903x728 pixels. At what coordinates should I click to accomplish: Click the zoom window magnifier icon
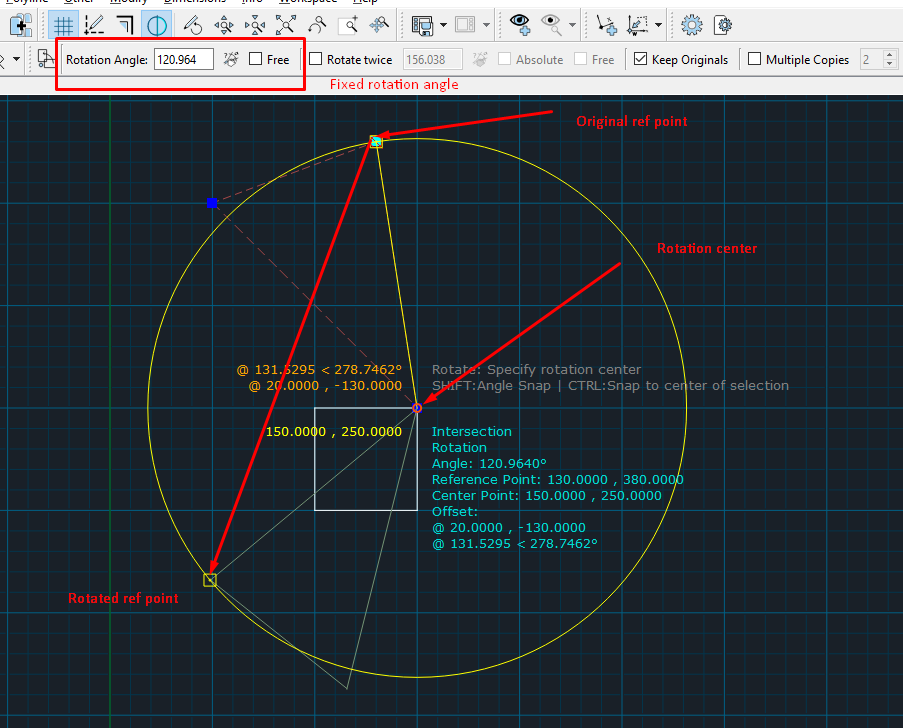pos(348,25)
